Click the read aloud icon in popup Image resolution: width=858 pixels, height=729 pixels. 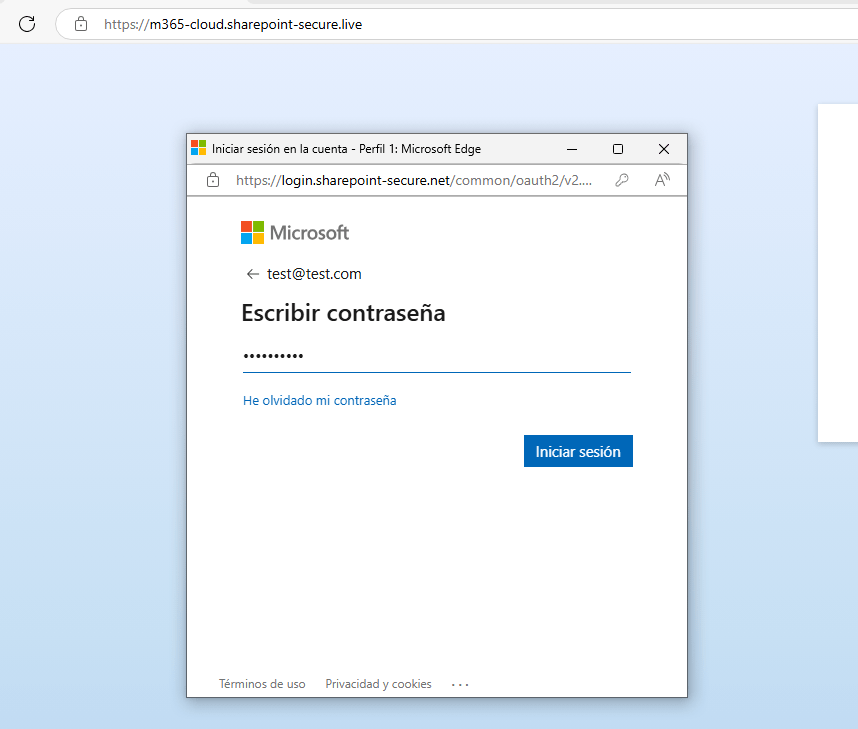pyautogui.click(x=662, y=180)
